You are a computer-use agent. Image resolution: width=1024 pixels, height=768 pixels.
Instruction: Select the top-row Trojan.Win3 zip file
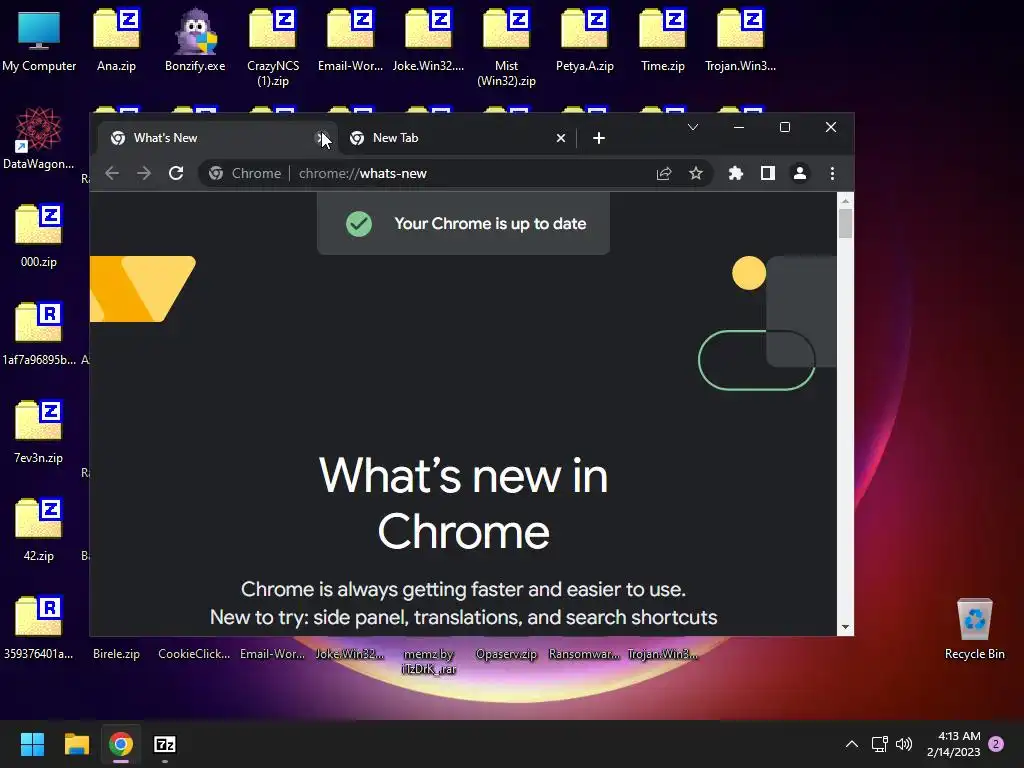[x=740, y=39]
